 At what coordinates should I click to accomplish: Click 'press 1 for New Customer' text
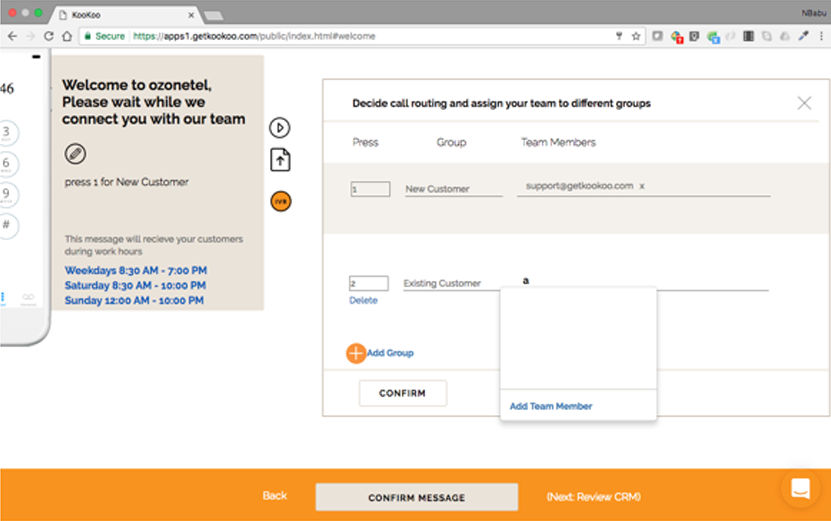tap(127, 182)
